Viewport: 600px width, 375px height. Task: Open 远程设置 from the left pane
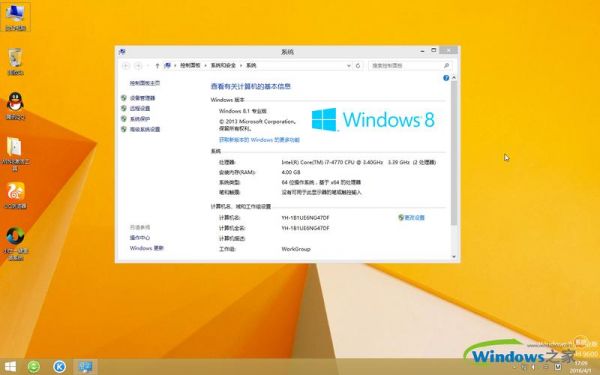(x=140, y=109)
